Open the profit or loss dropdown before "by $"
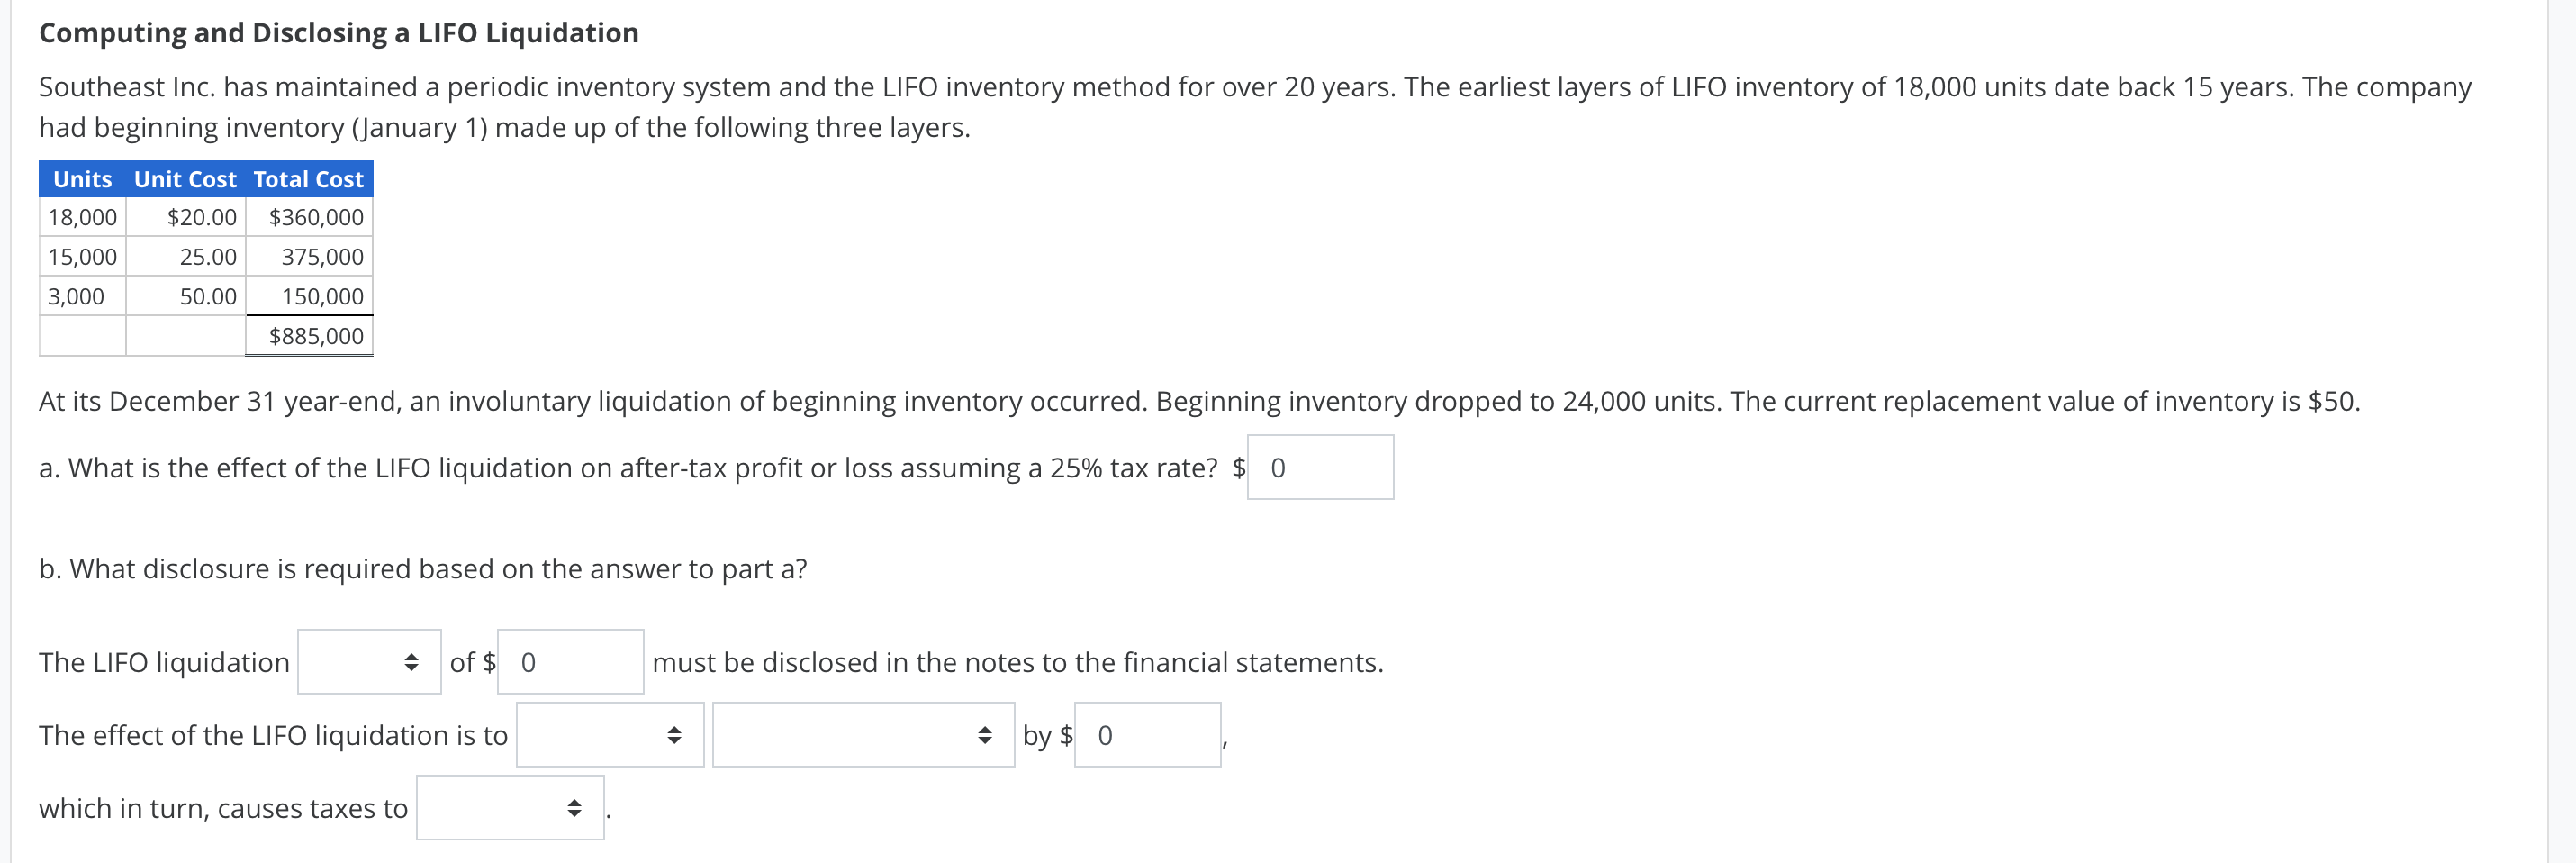 (863, 734)
